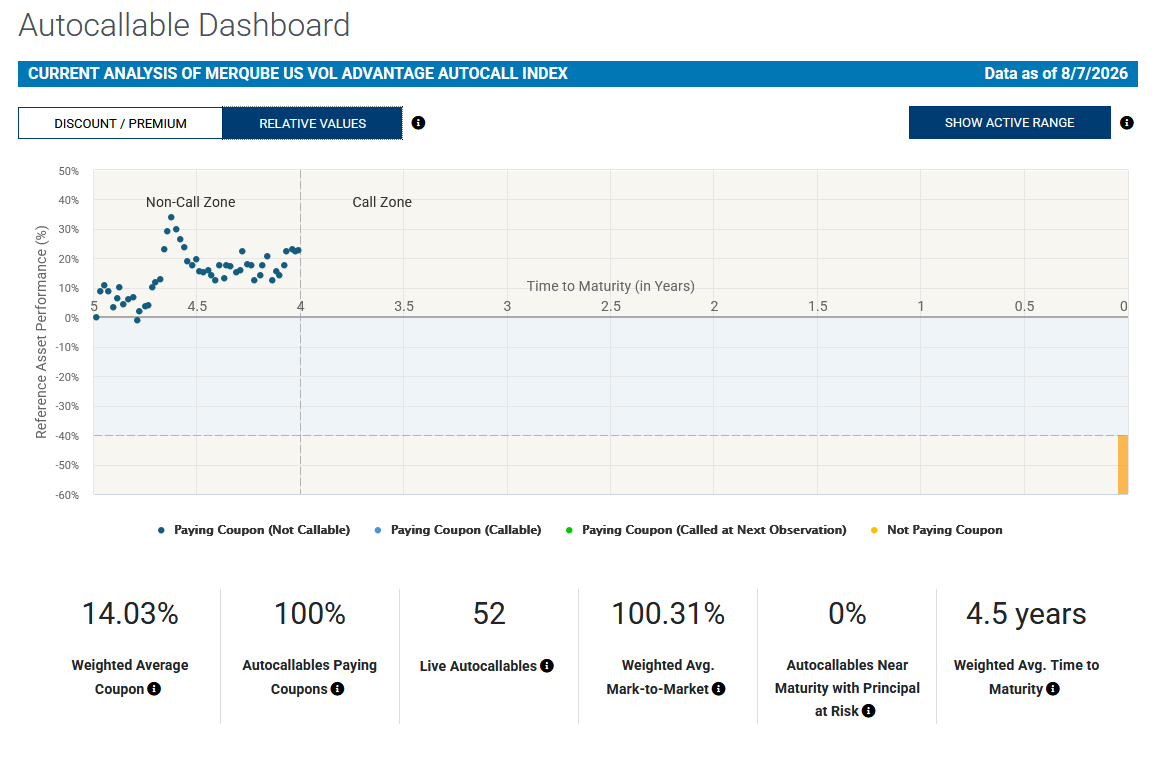This screenshot has height=762, width=1162.
Task: Click the 100% paying coupons value
Action: pyautogui.click(x=310, y=614)
